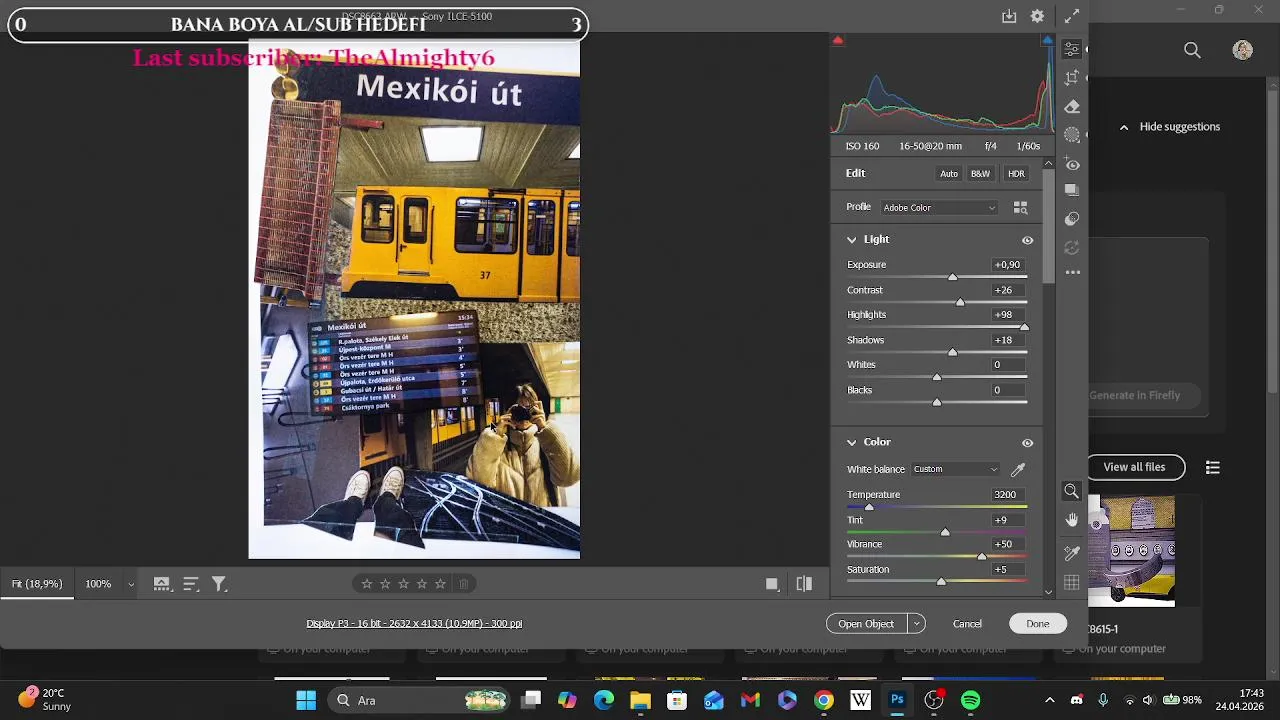Collapse the Color section
The height and width of the screenshot is (720, 1280).
(x=852, y=442)
